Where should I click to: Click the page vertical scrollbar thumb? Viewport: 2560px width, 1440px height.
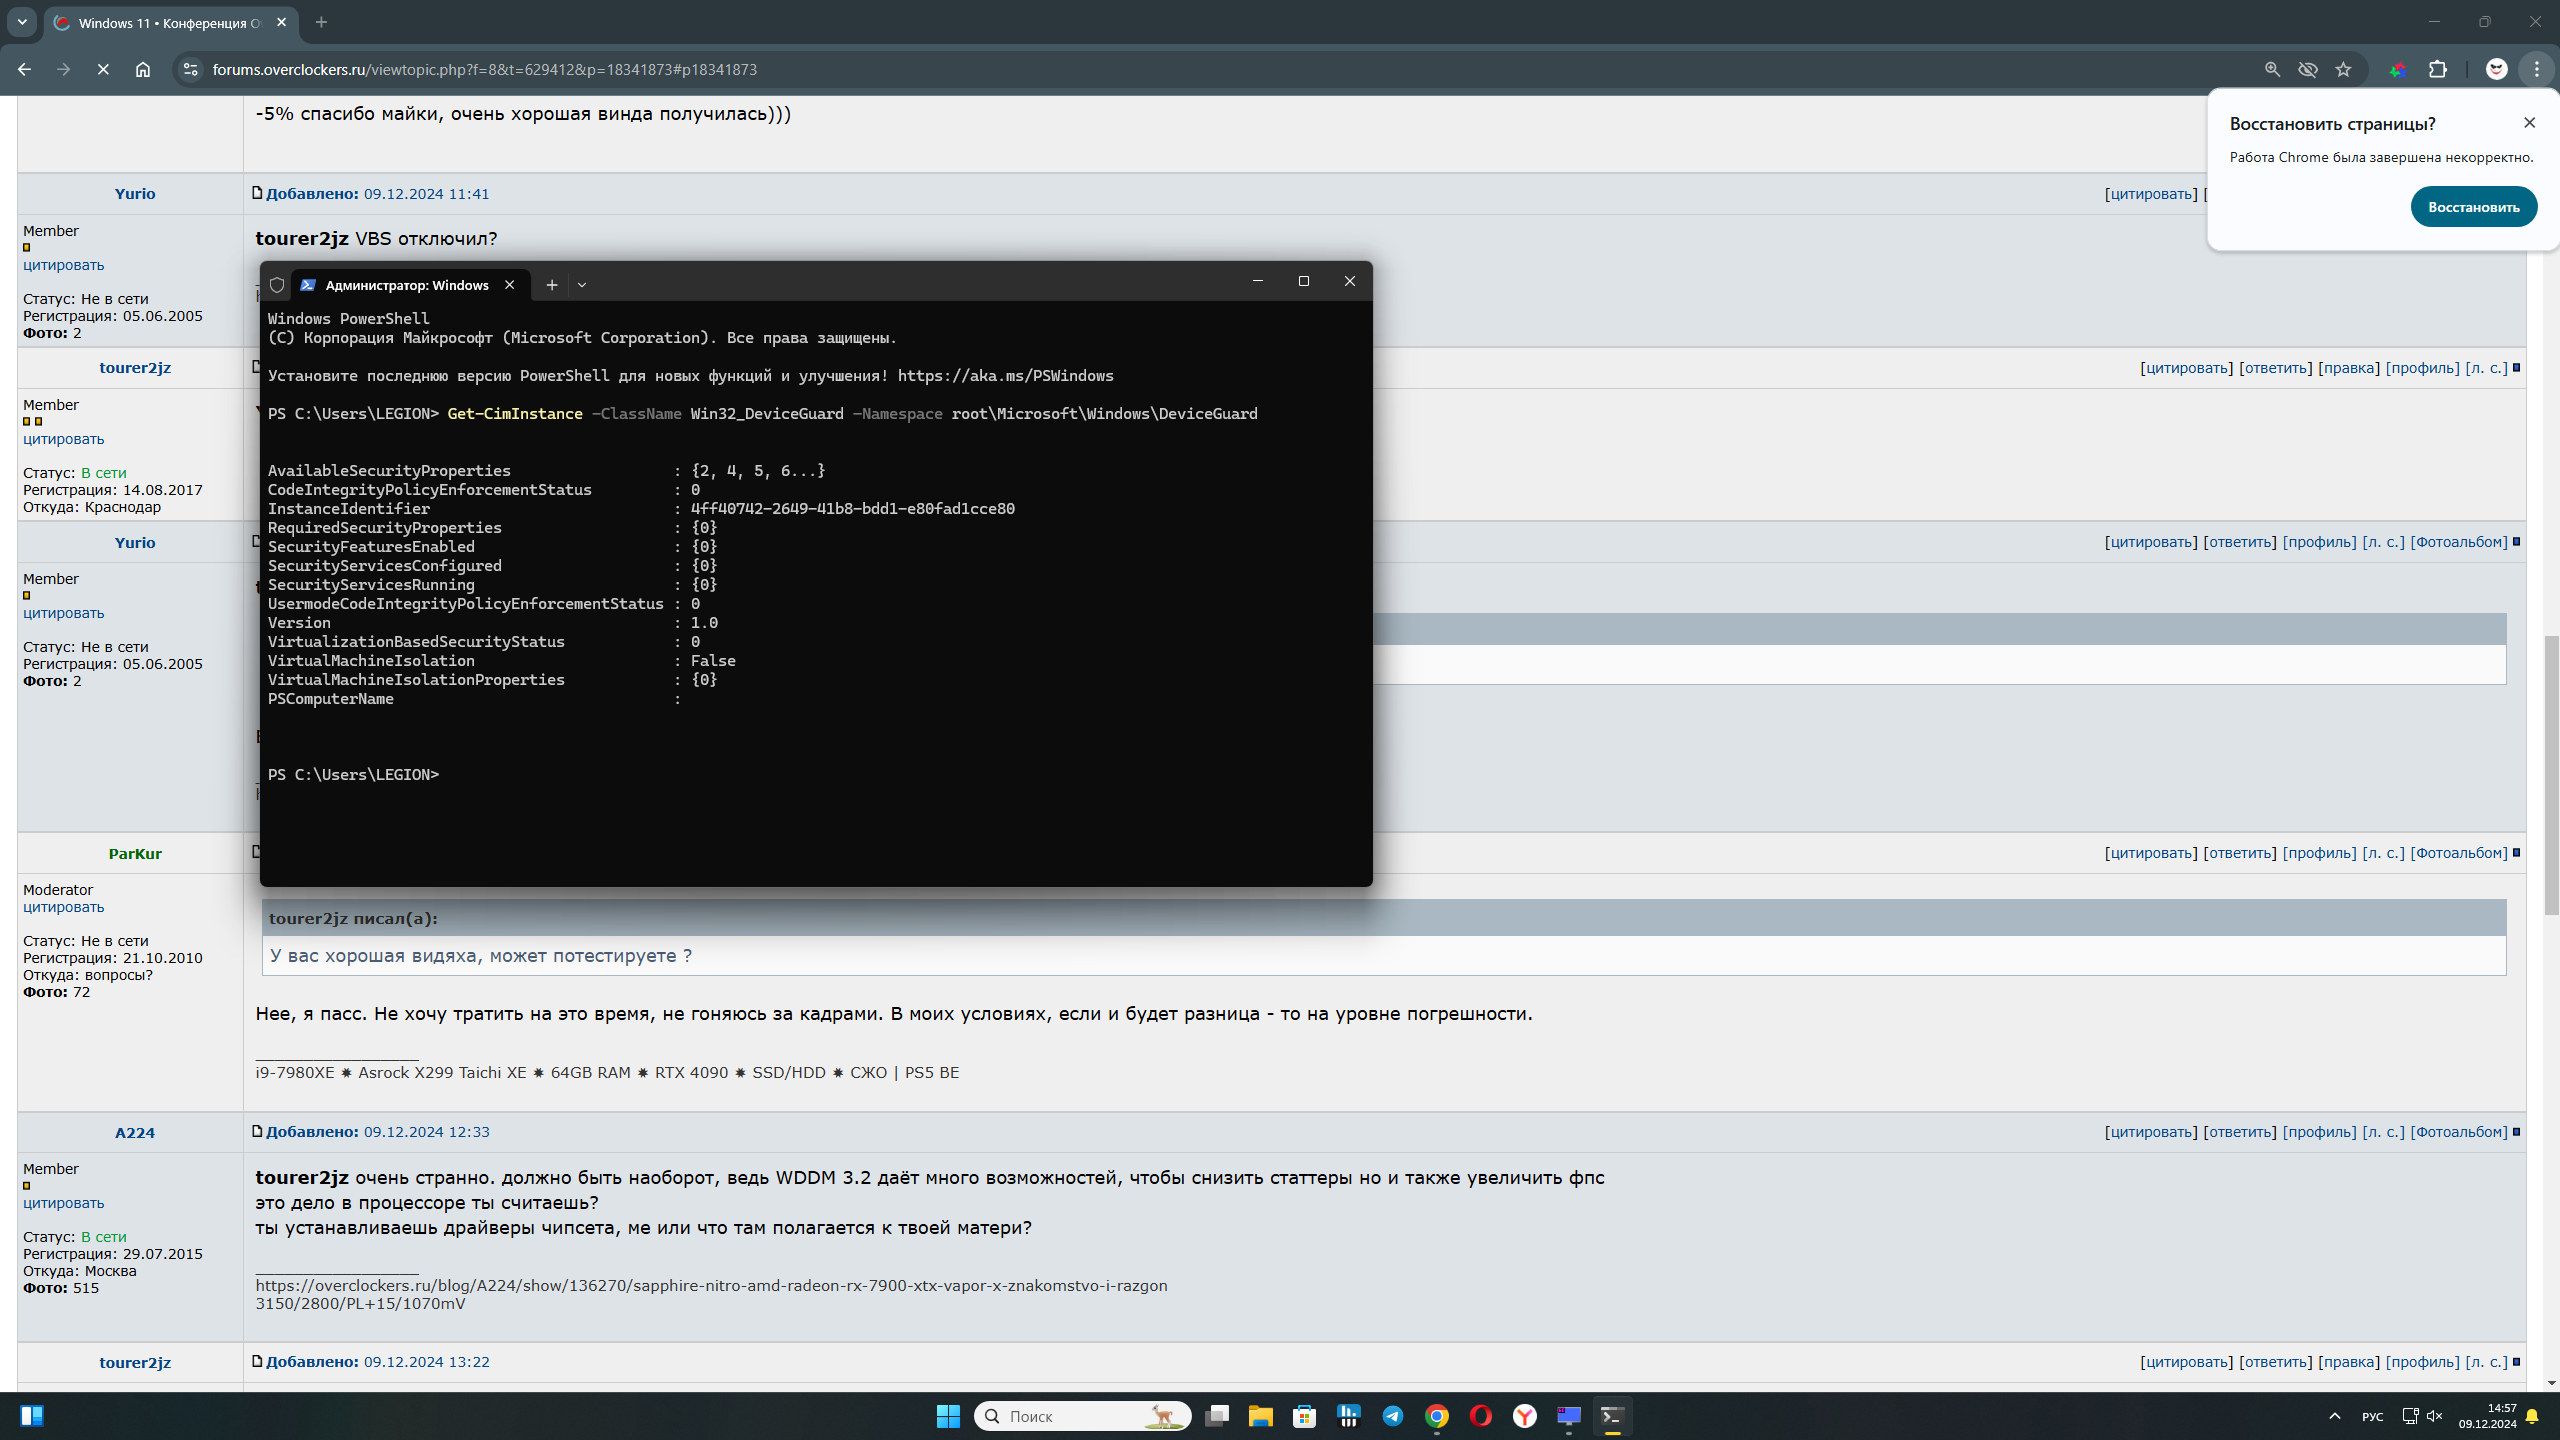click(x=2551, y=775)
